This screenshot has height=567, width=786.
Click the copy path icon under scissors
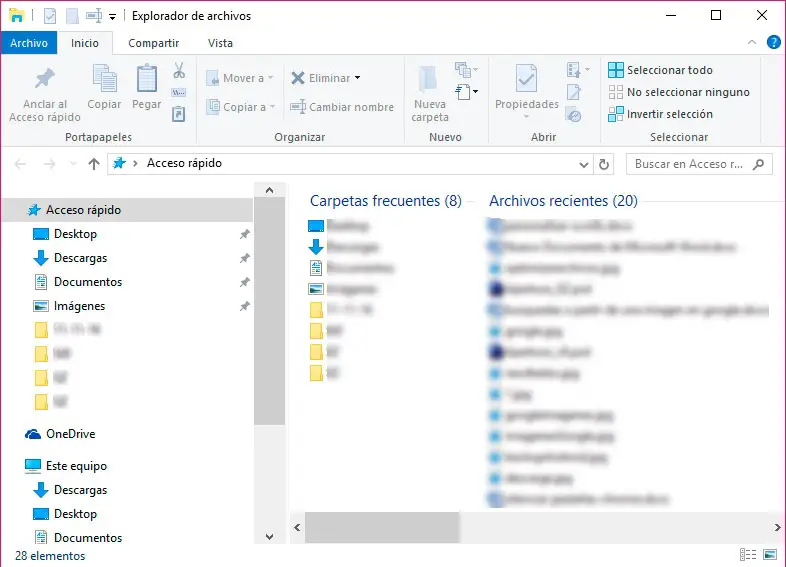[179, 92]
